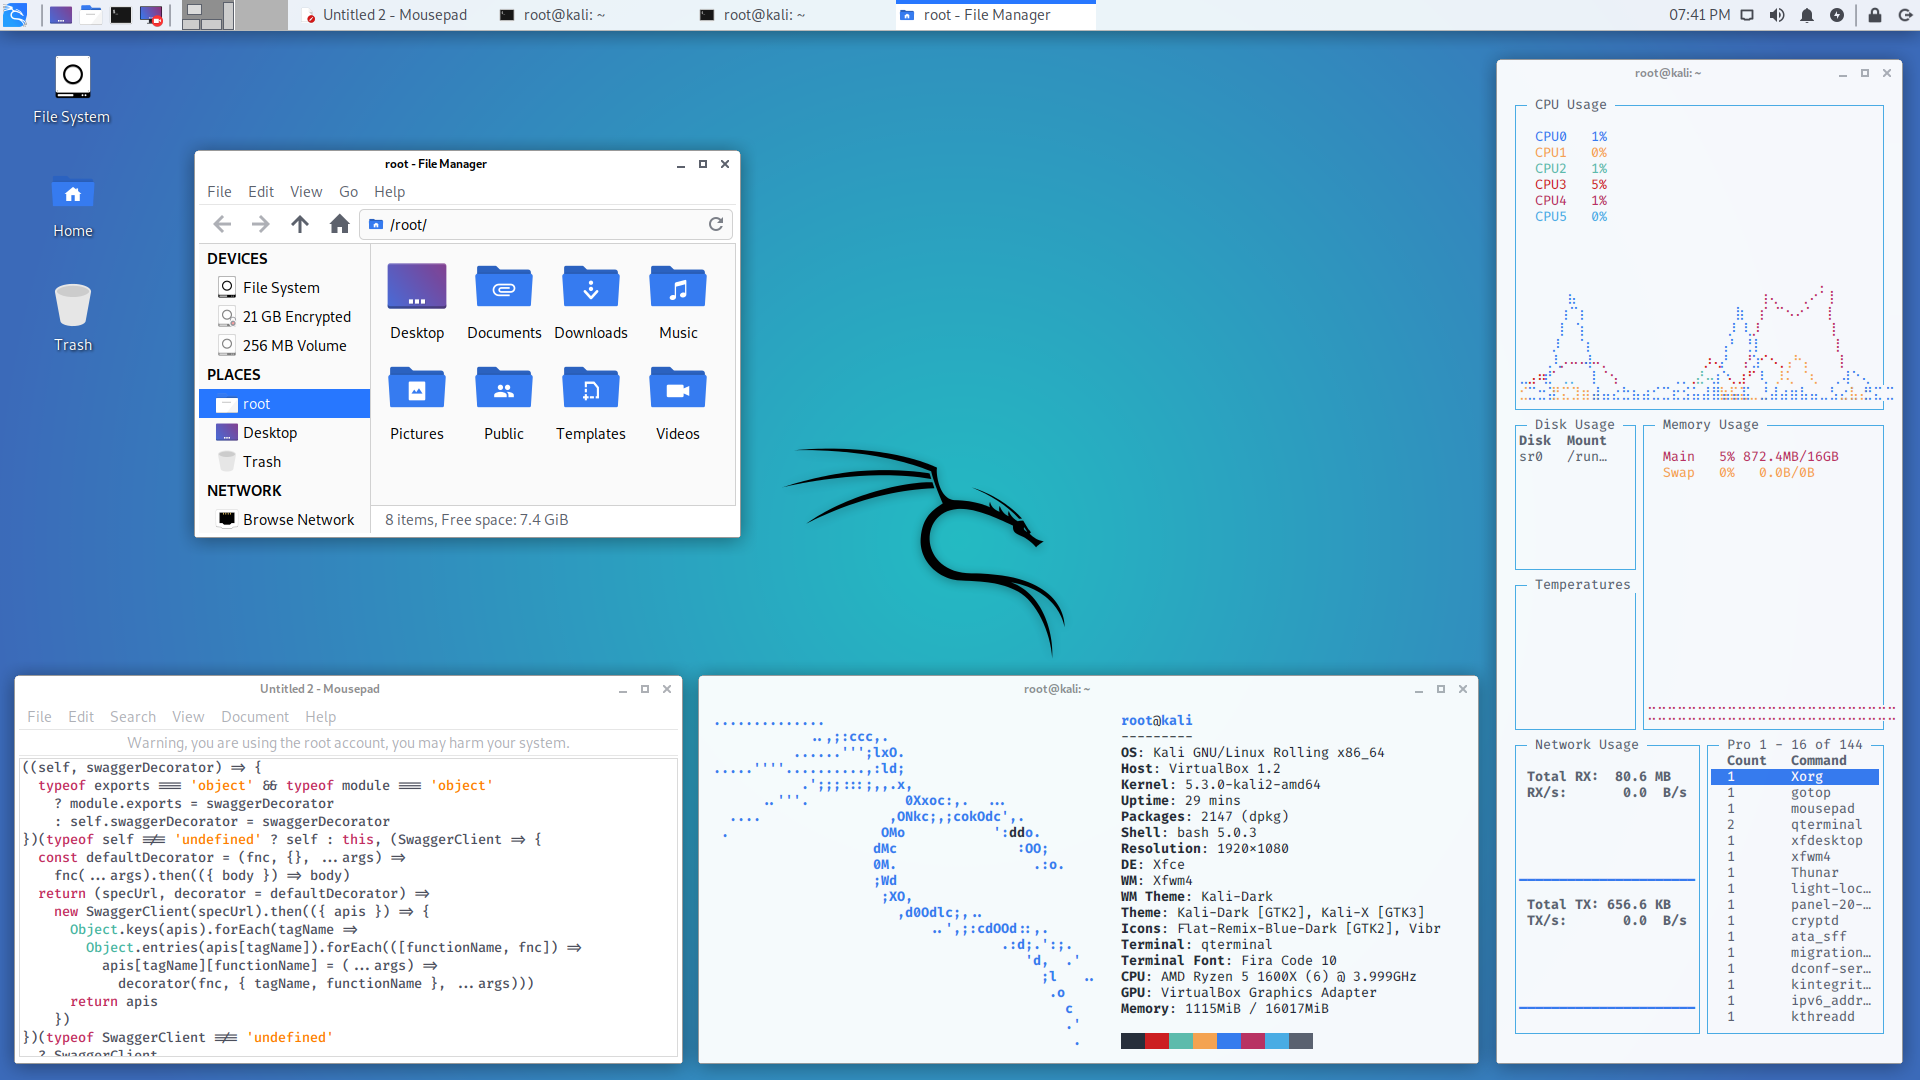Select File System under Devices
The width and height of the screenshot is (1920, 1080).
[285, 288]
